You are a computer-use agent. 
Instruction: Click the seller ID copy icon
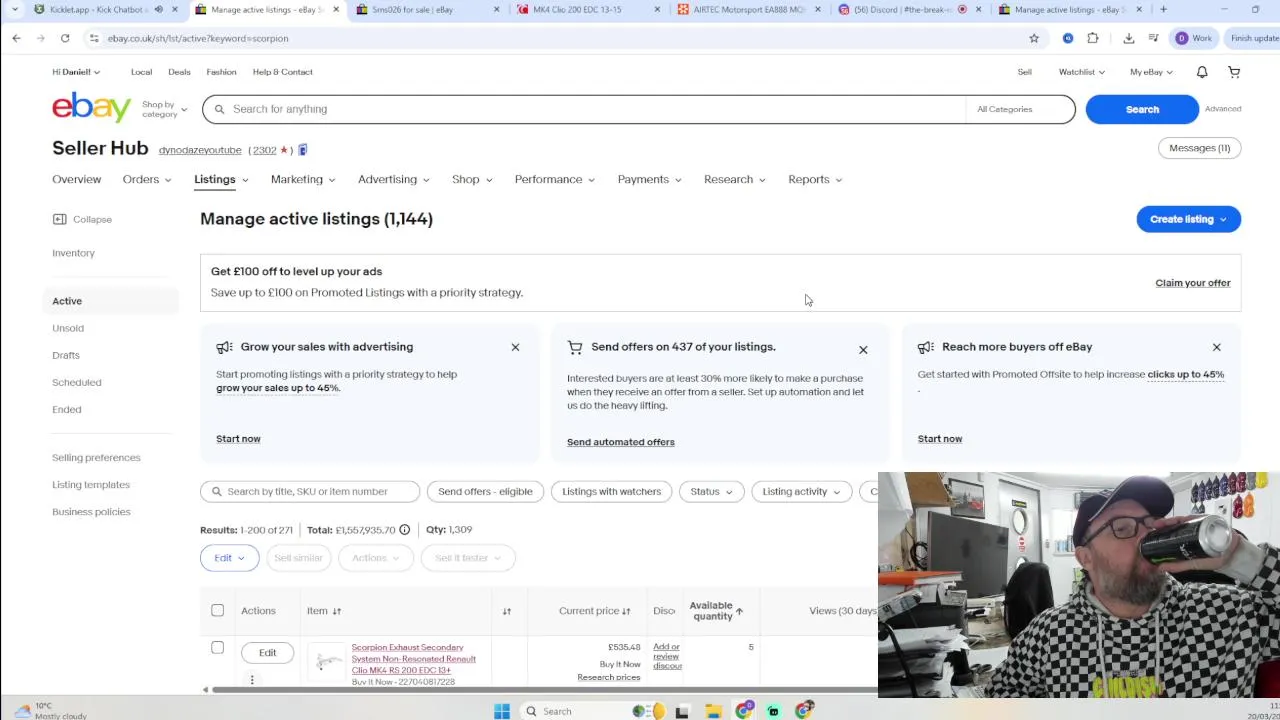pyautogui.click(x=303, y=150)
